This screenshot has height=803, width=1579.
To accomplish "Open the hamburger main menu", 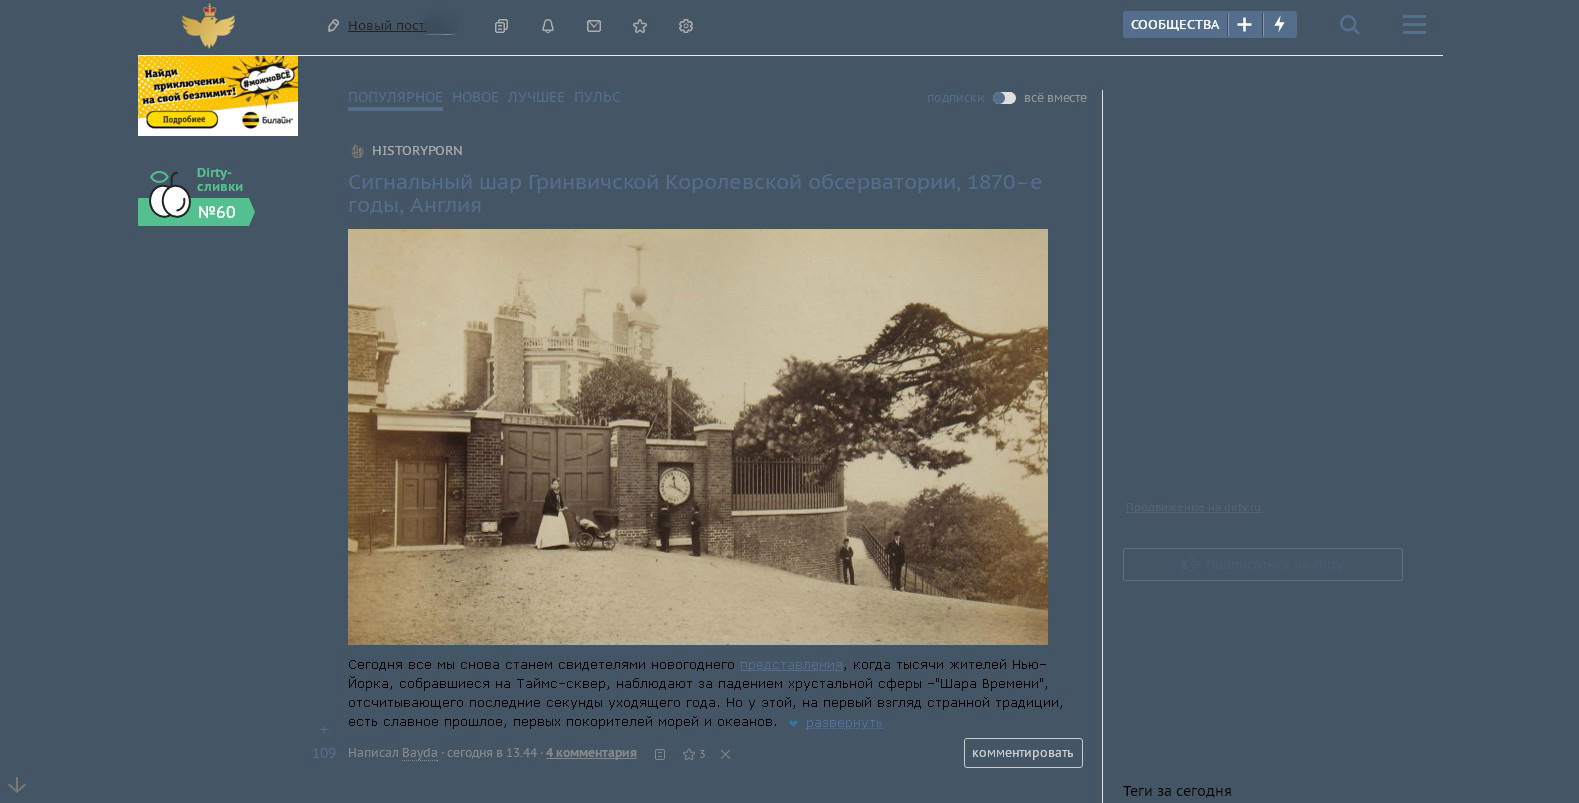I will coord(1414,25).
